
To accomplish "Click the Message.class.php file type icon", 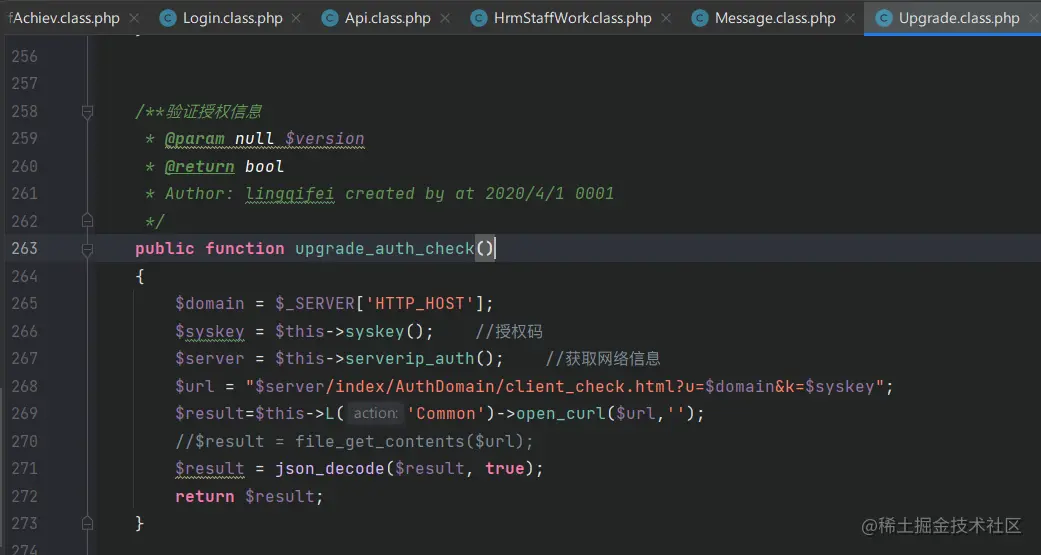I will [700, 18].
